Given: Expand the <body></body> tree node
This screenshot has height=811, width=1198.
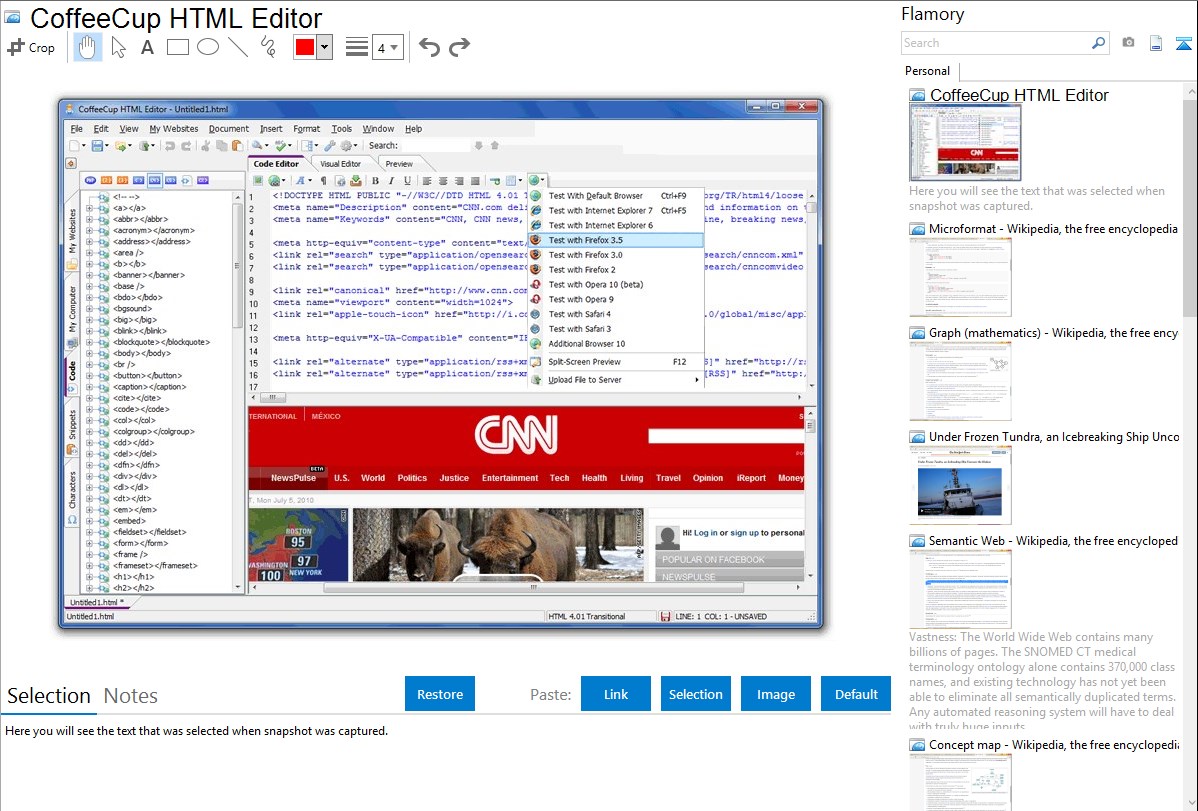Looking at the screenshot, I should (x=89, y=353).
